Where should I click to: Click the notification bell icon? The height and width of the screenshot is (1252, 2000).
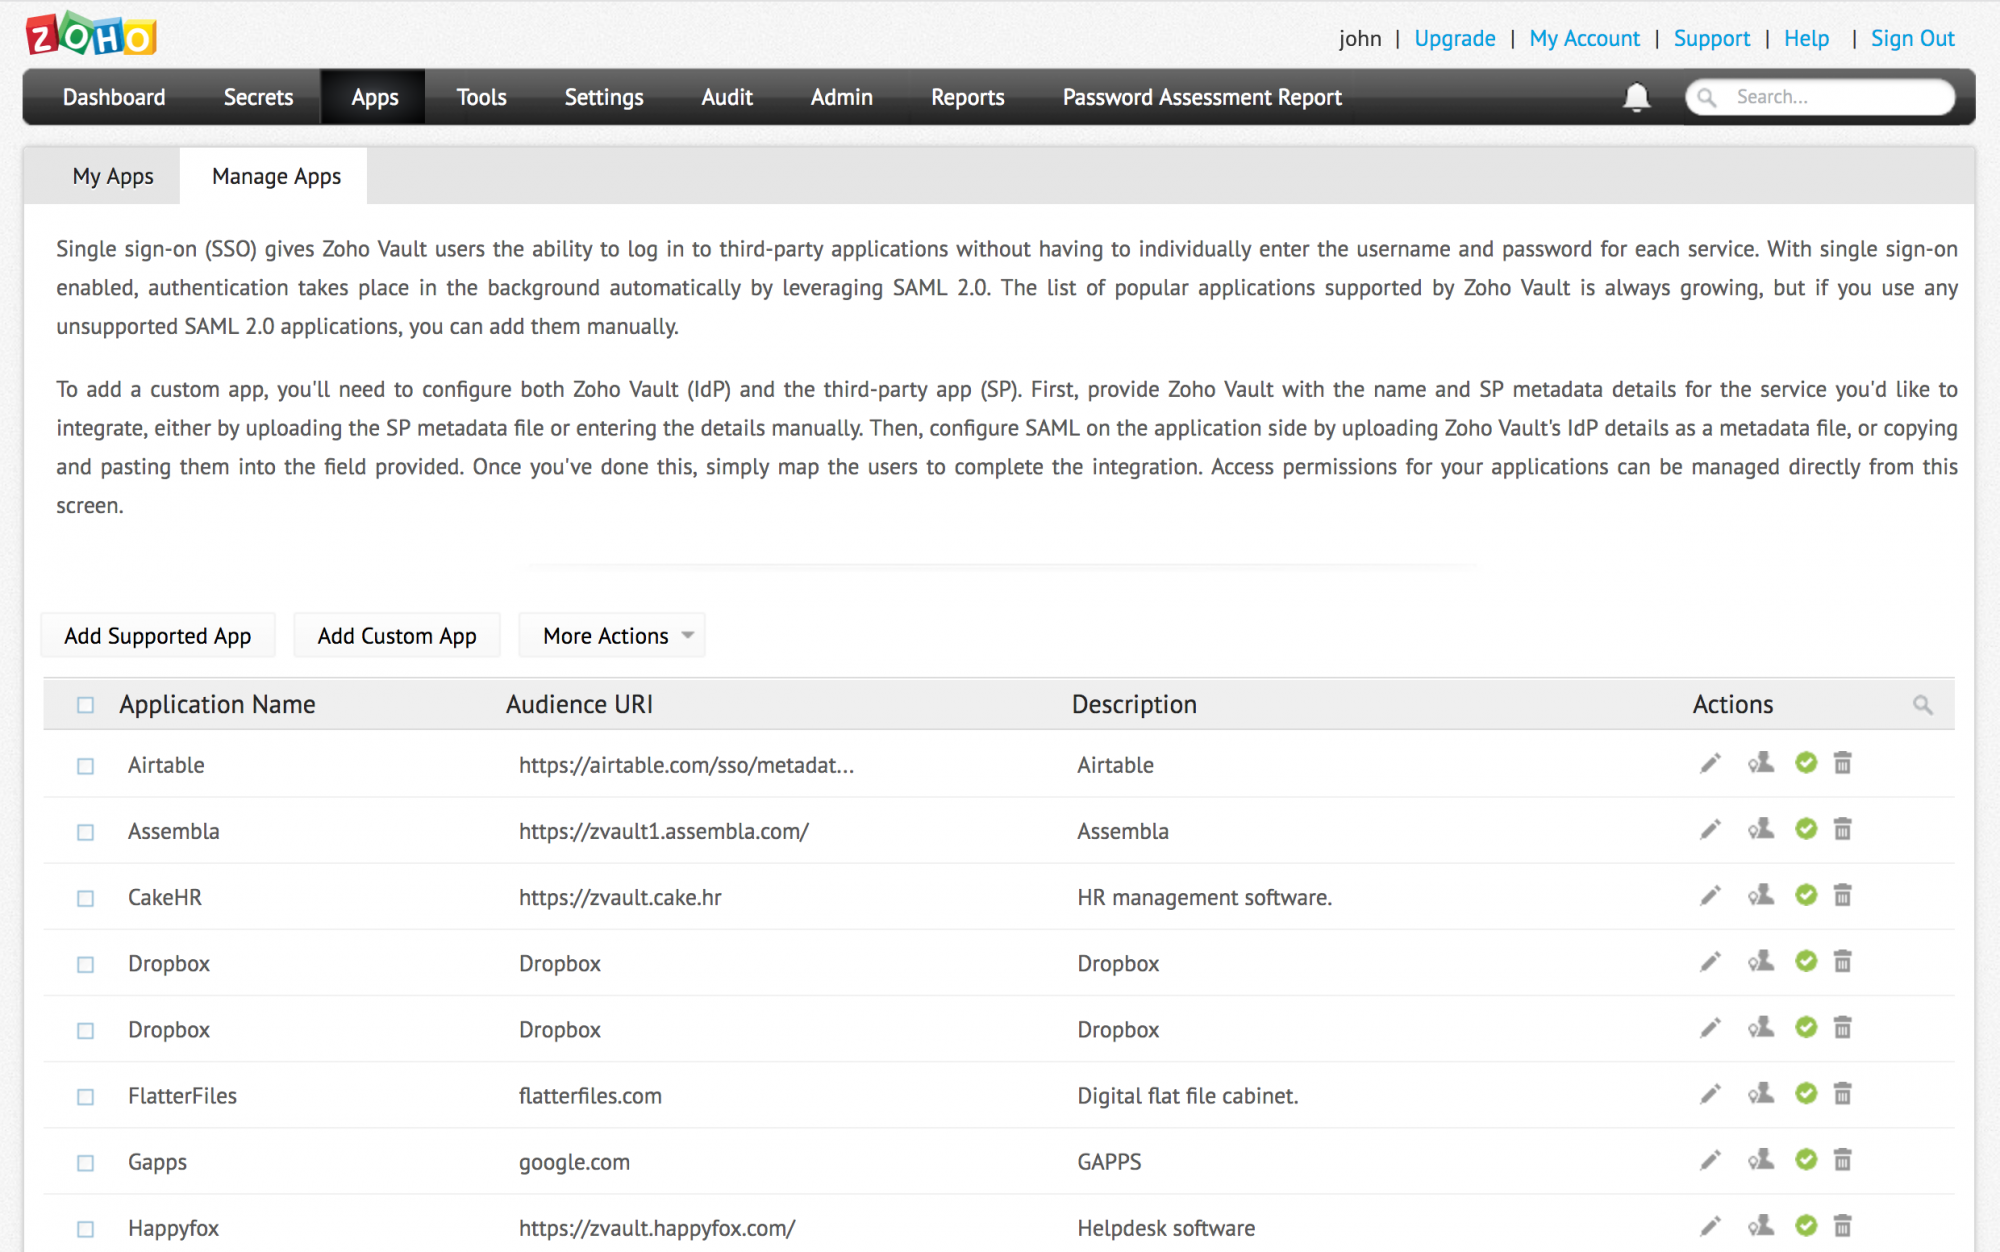[x=1636, y=97]
